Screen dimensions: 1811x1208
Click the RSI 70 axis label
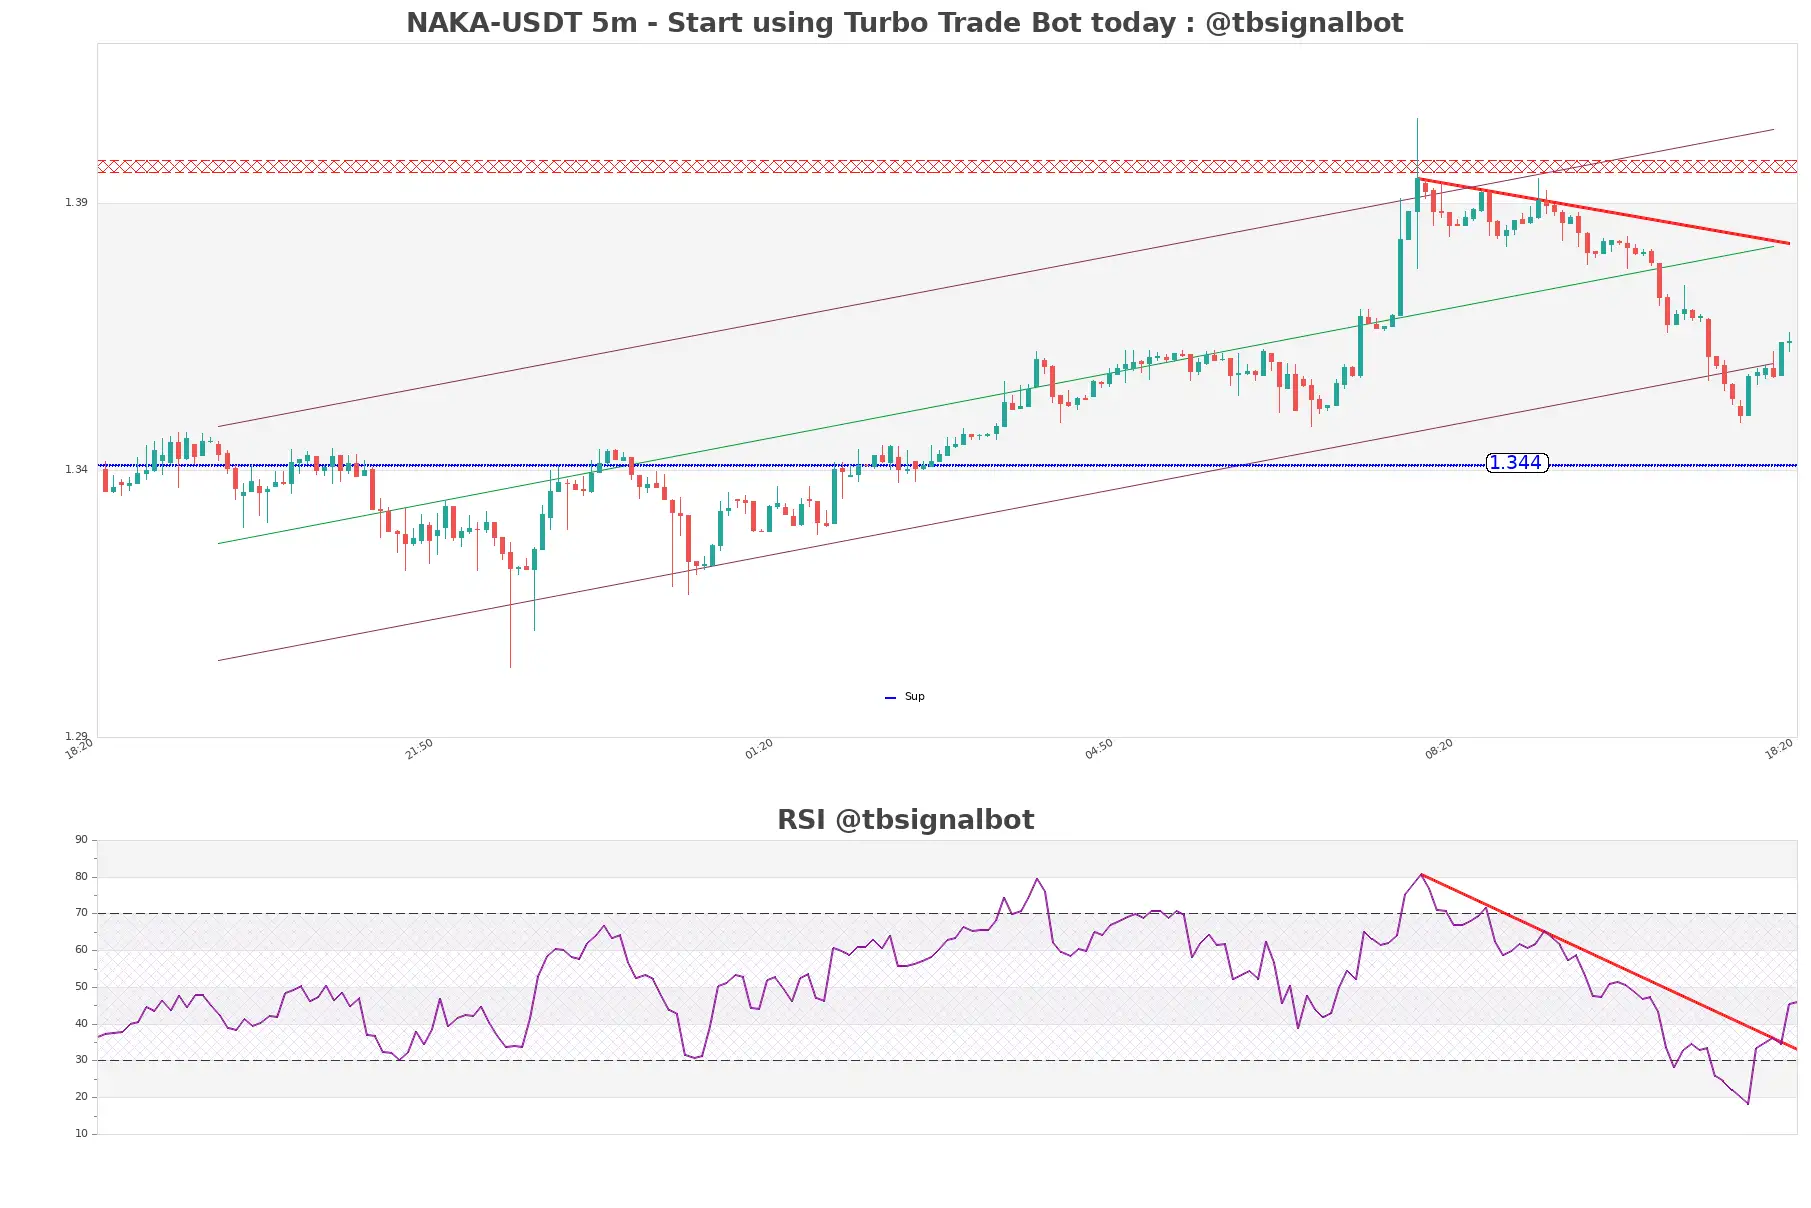81,913
